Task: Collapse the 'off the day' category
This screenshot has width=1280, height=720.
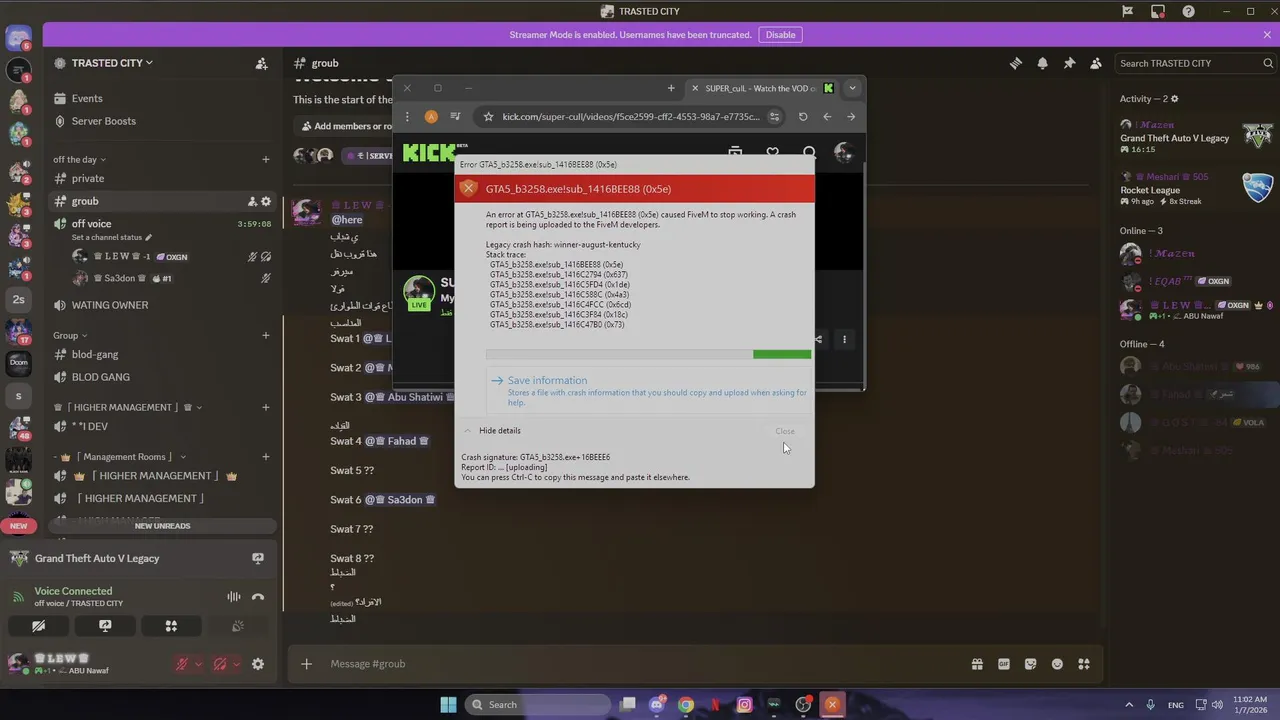Action: tap(79, 159)
